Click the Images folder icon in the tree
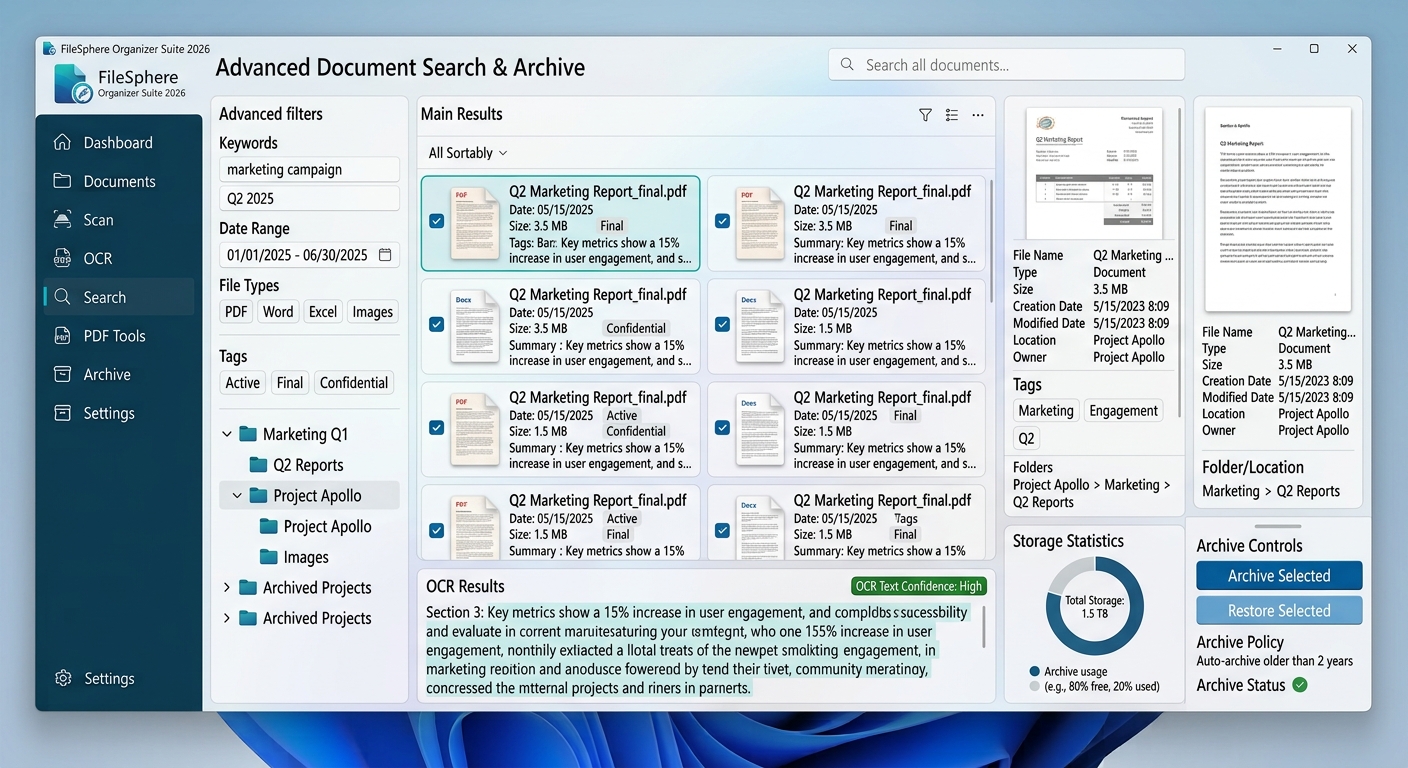The image size is (1408, 768). click(268, 557)
